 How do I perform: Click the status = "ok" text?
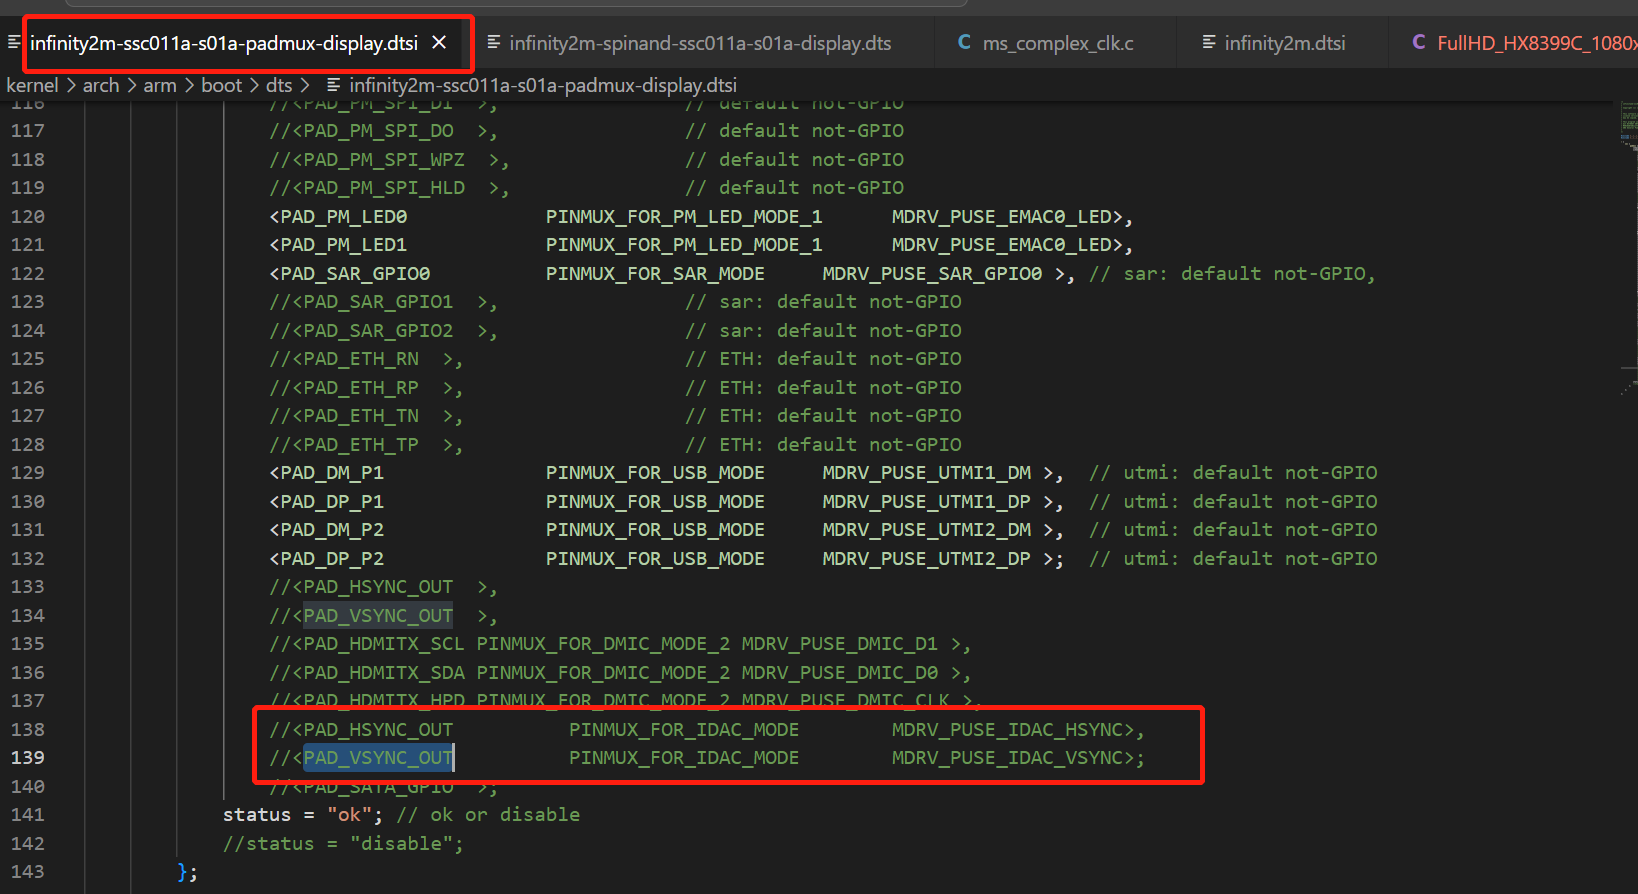(303, 814)
